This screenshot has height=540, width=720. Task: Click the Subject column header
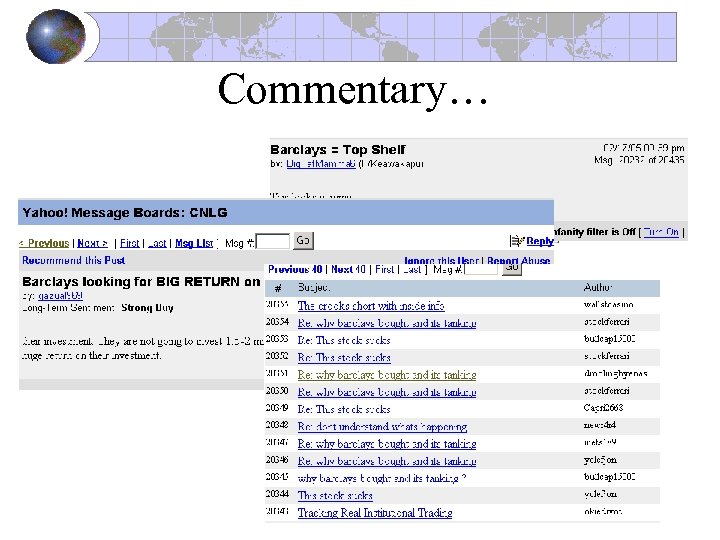314,287
